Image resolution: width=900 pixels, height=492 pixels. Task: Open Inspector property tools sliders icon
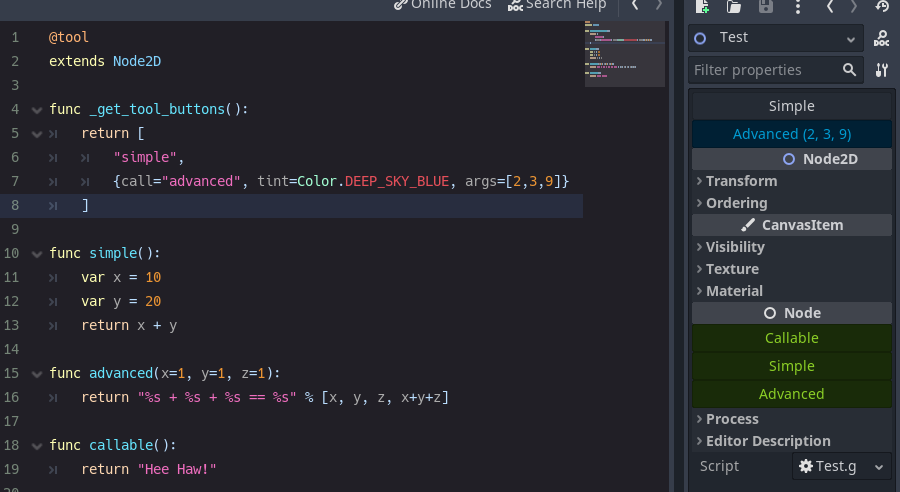882,70
